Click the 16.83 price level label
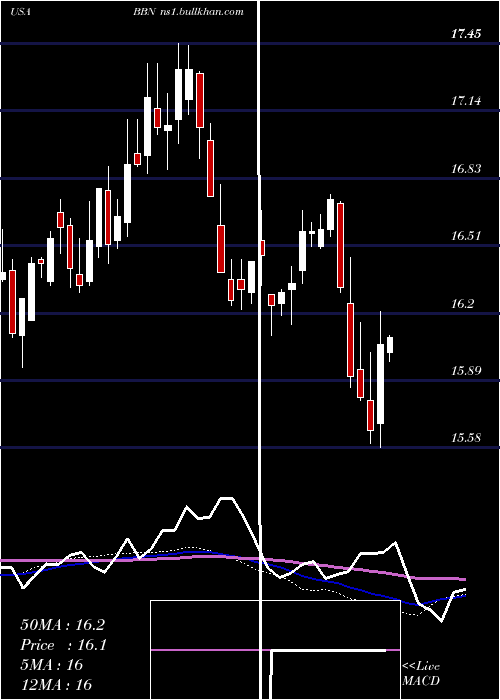The height and width of the screenshot is (700, 500). click(x=466, y=168)
